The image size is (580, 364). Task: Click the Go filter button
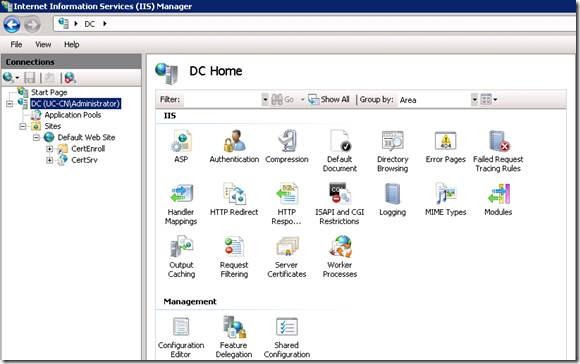point(283,100)
